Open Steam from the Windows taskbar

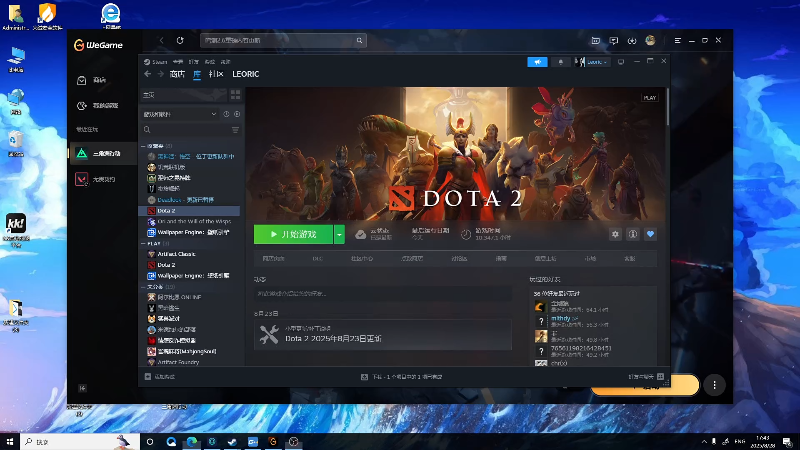click(232, 442)
